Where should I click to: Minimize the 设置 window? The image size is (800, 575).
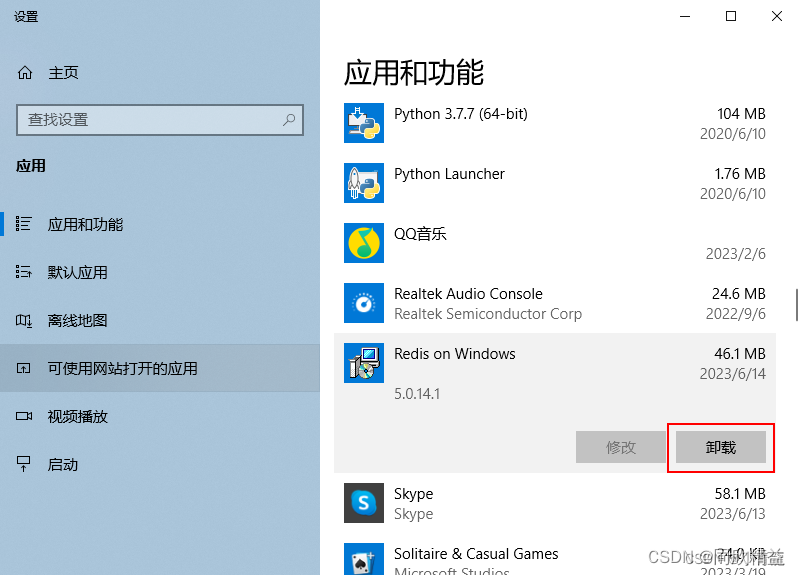tap(685, 16)
